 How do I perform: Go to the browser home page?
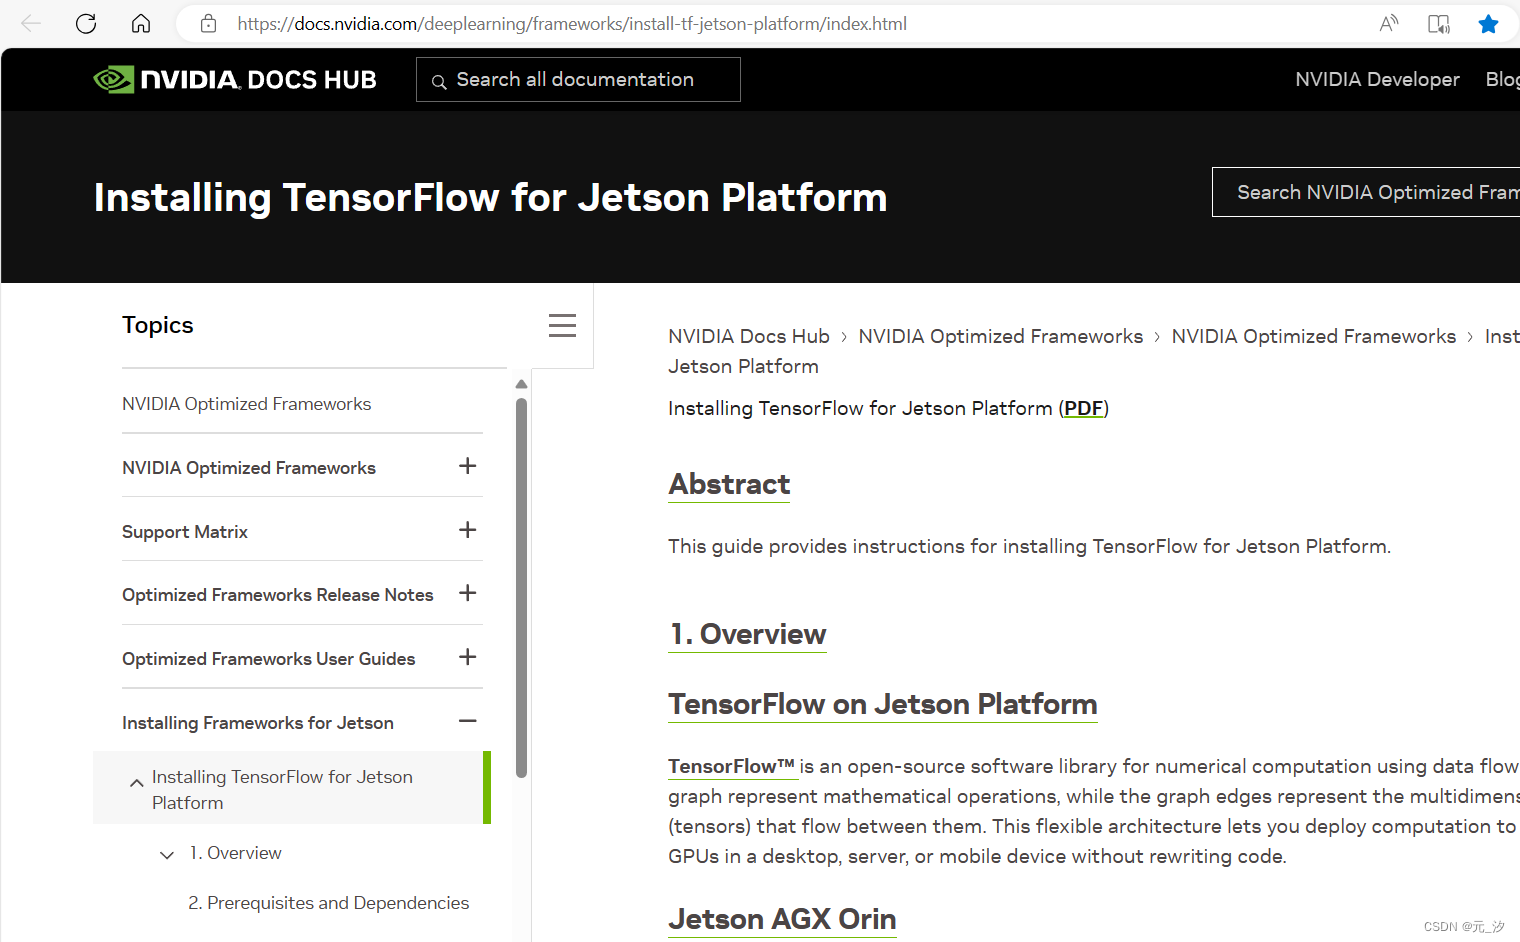(x=140, y=23)
